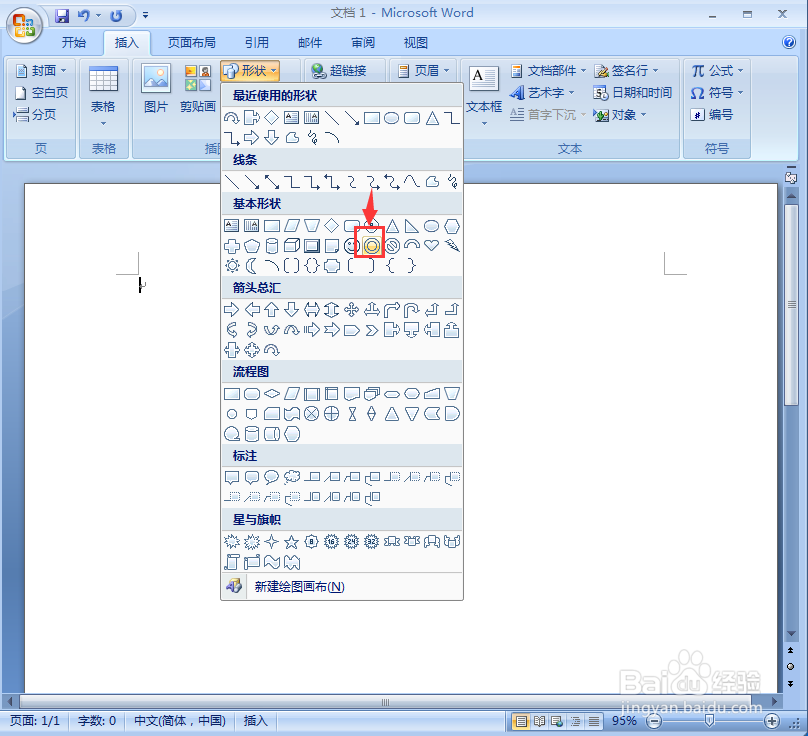The image size is (808, 736).
Task: Pick the lightning bolt shape
Action: pos(452,246)
